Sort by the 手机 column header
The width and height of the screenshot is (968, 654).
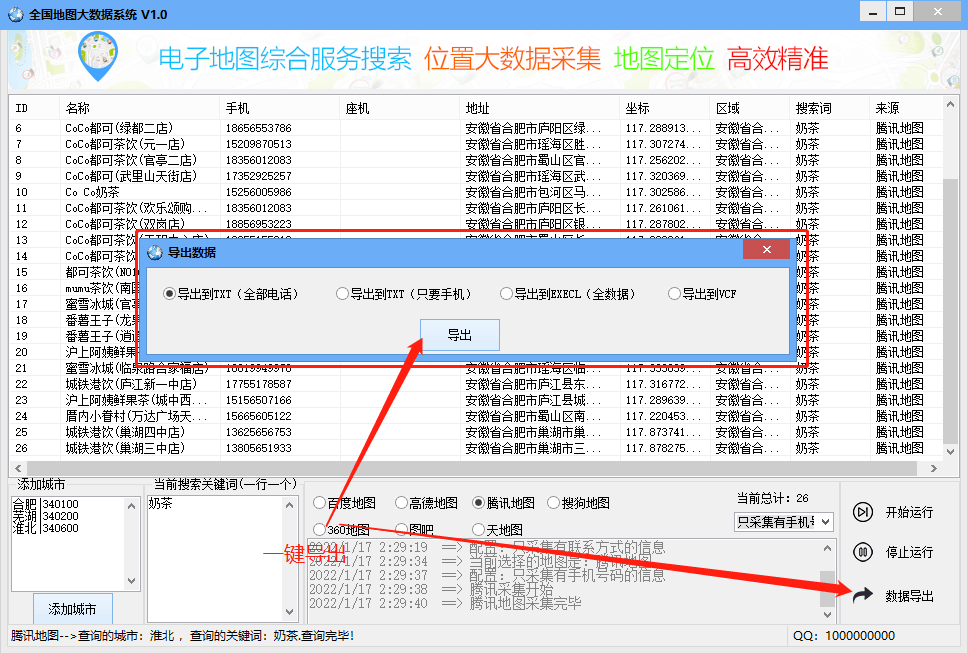[x=280, y=108]
